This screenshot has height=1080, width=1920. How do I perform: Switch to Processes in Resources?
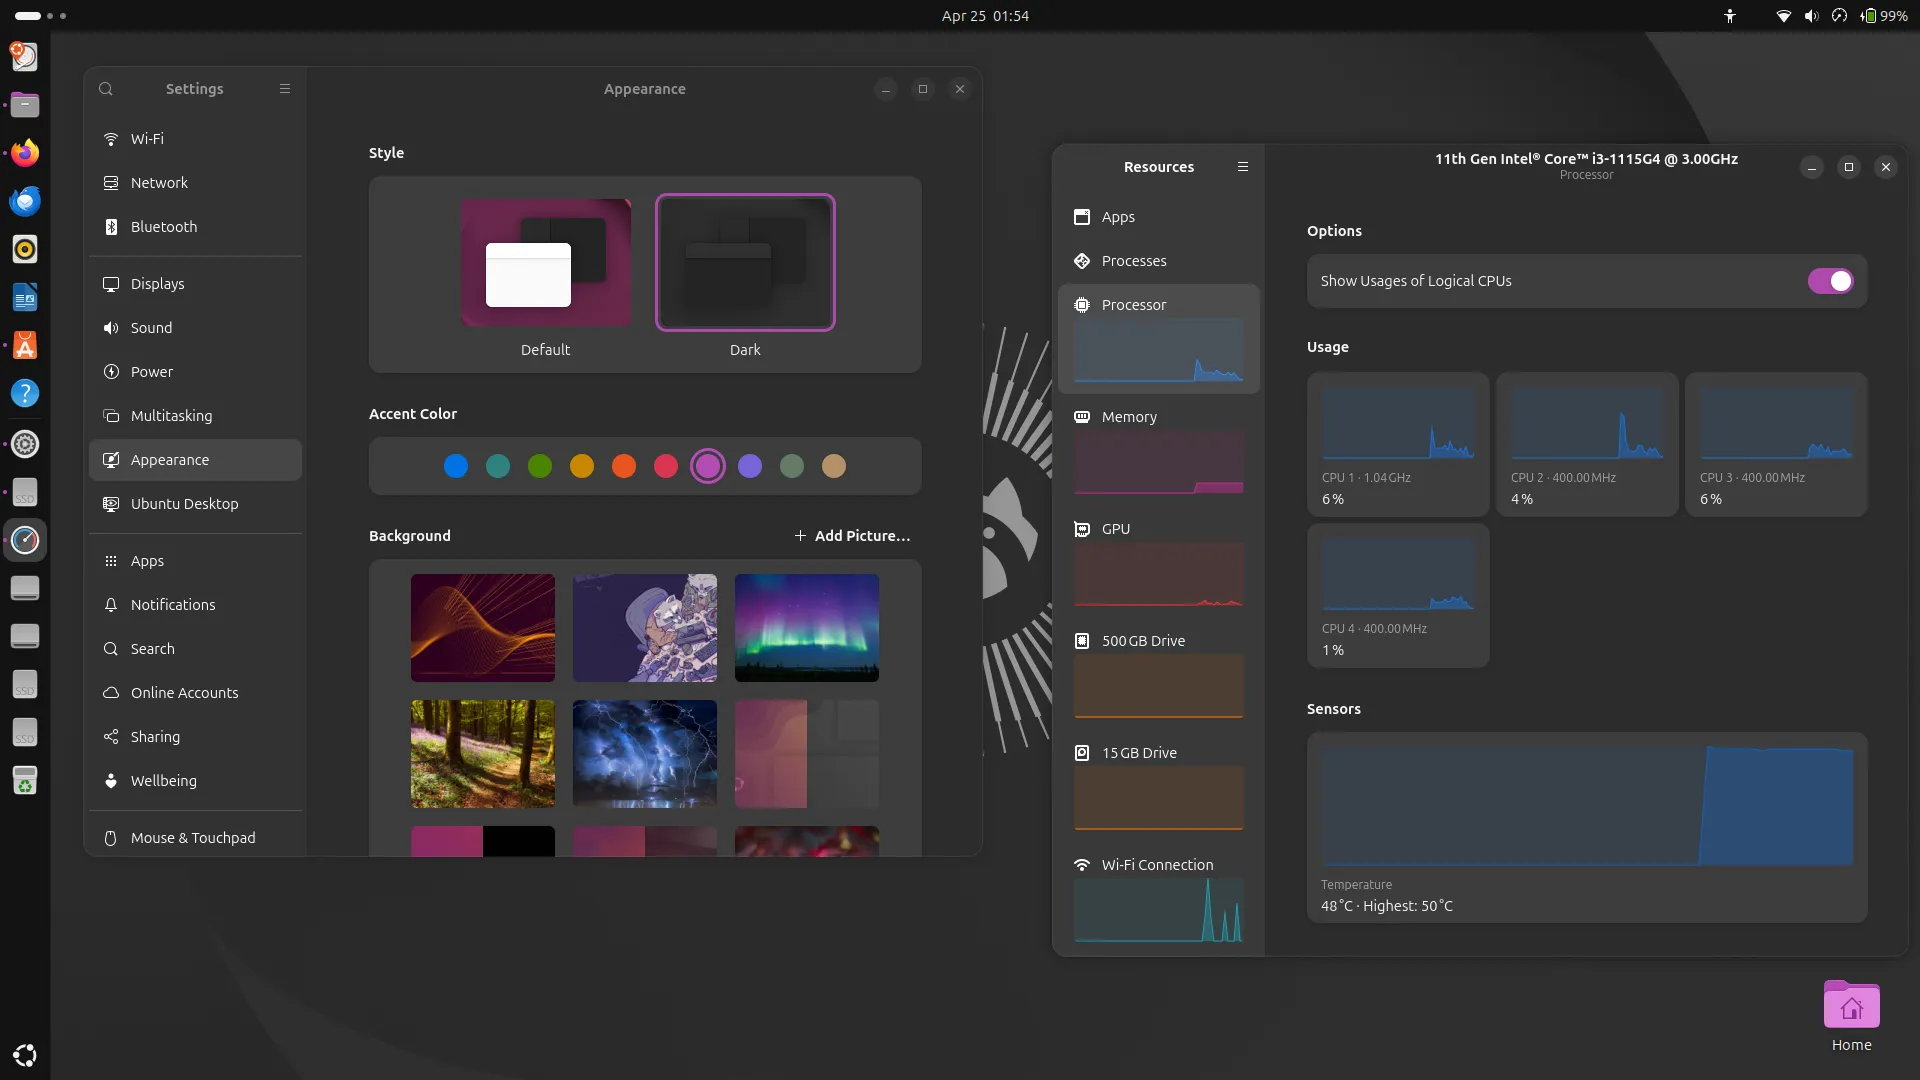1135,260
